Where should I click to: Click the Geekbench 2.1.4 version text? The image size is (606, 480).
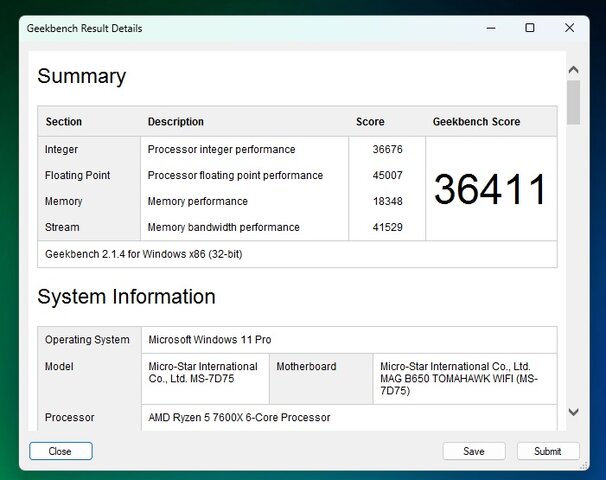coord(143,254)
